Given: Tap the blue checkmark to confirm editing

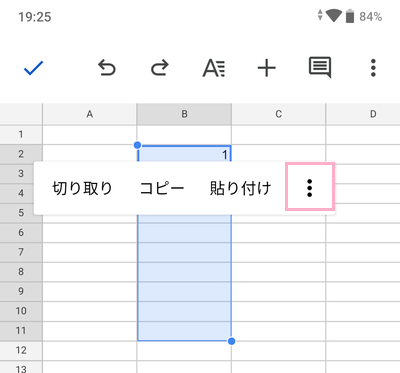Looking at the screenshot, I should tap(33, 68).
